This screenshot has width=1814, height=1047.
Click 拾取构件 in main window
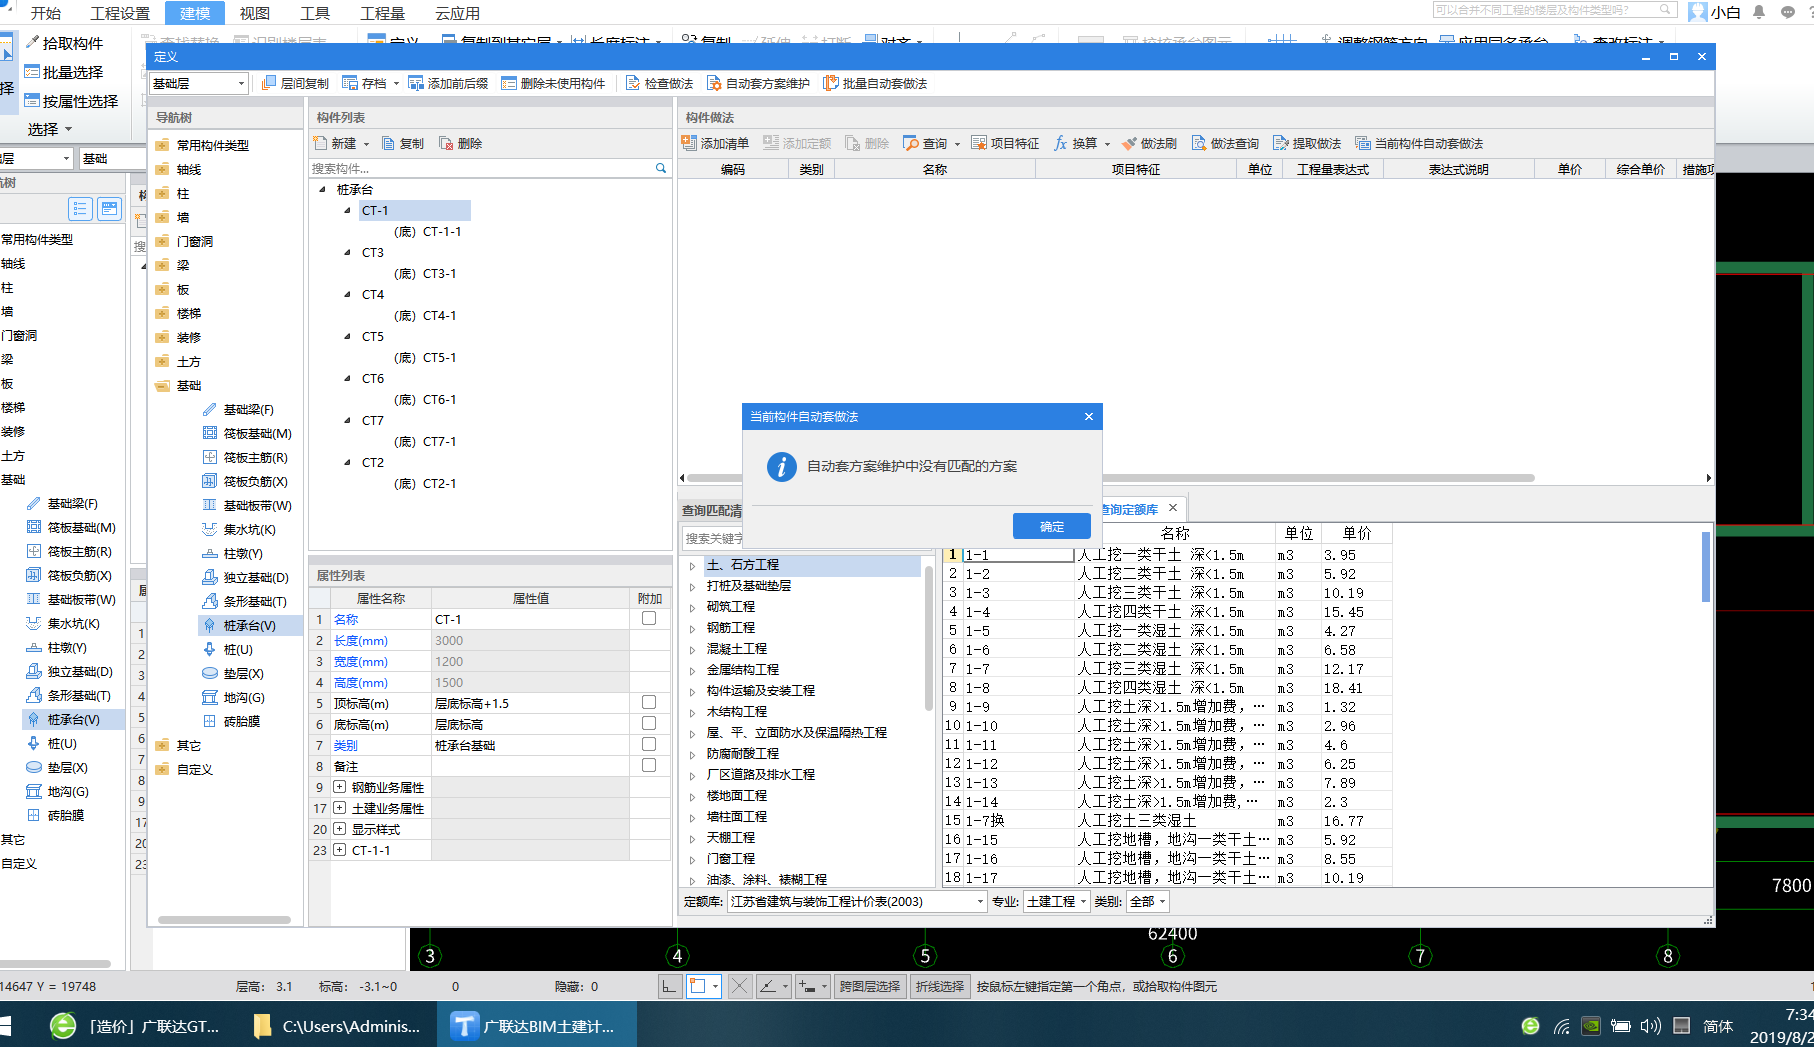coord(64,43)
